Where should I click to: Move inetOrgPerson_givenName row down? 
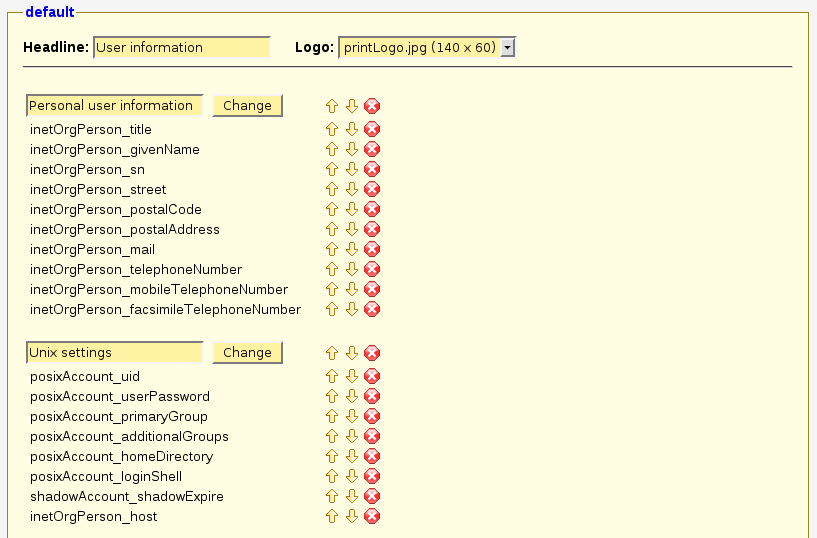coord(351,149)
